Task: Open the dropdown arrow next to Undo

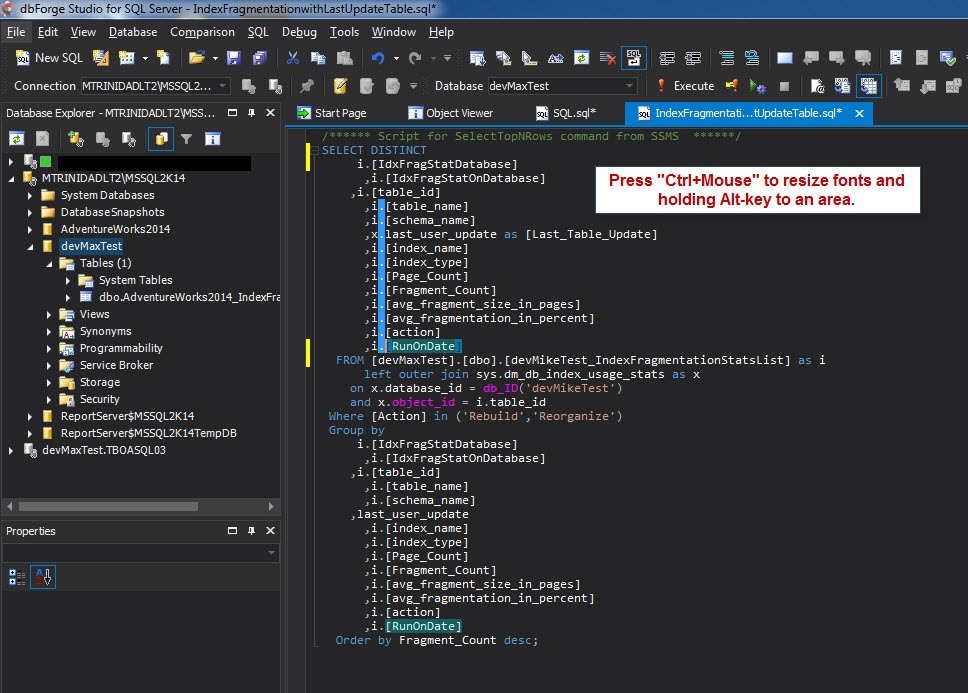Action: (x=396, y=59)
